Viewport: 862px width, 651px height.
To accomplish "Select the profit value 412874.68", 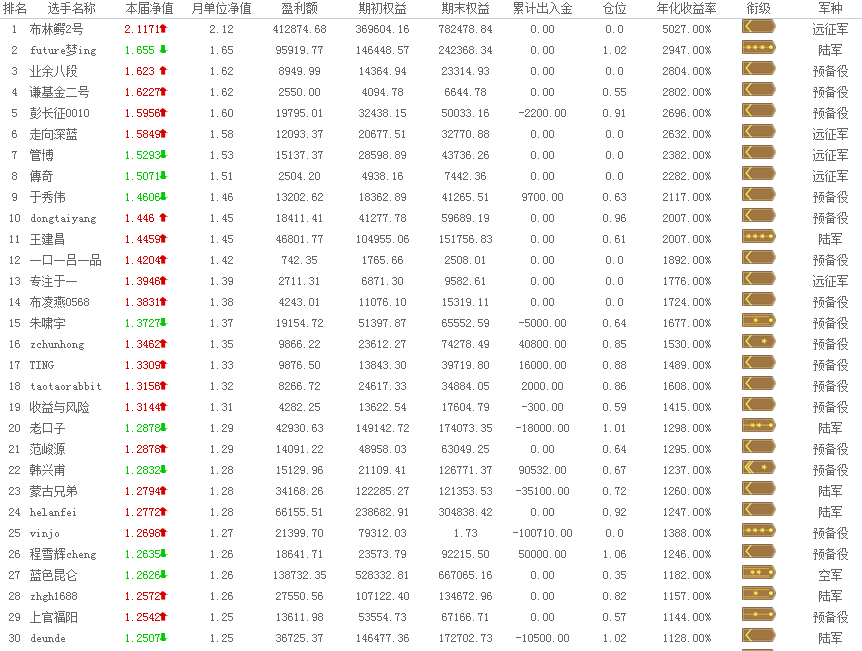I will (299, 29).
